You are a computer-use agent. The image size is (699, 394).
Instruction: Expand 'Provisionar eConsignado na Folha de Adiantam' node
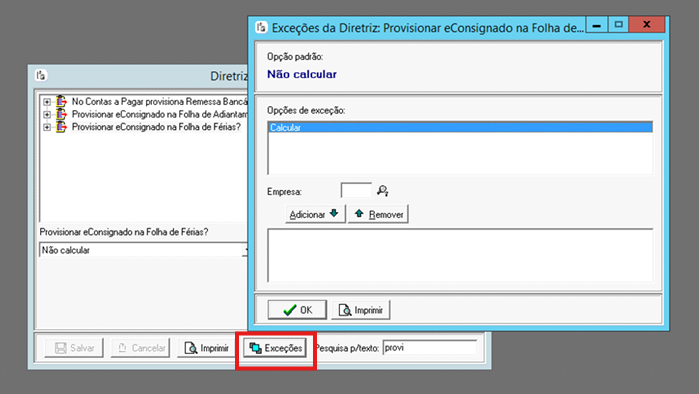pyautogui.click(x=46, y=115)
